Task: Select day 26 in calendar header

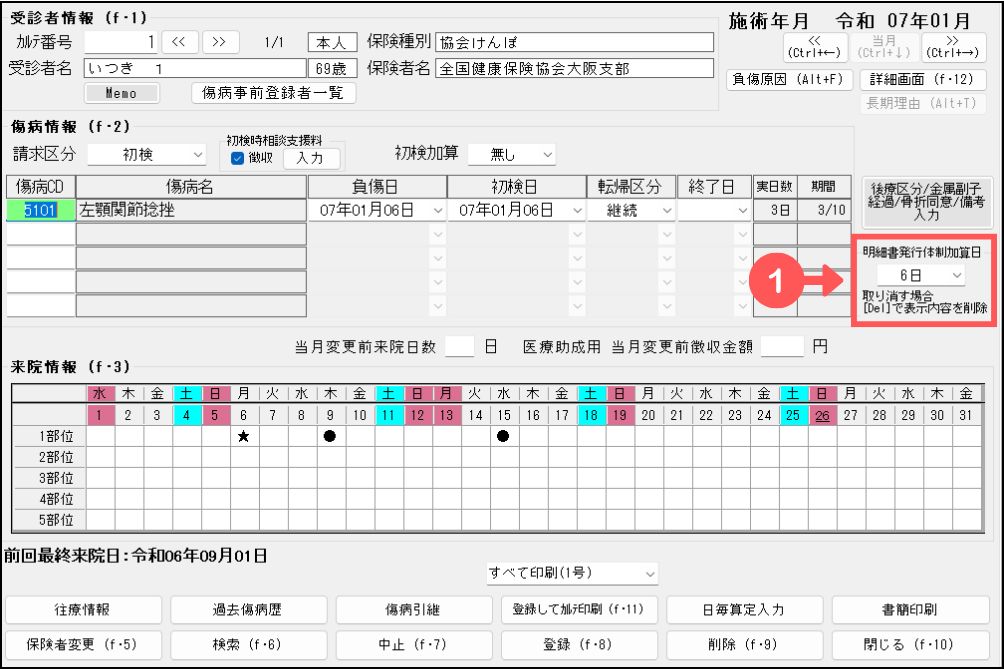Action: (x=822, y=414)
